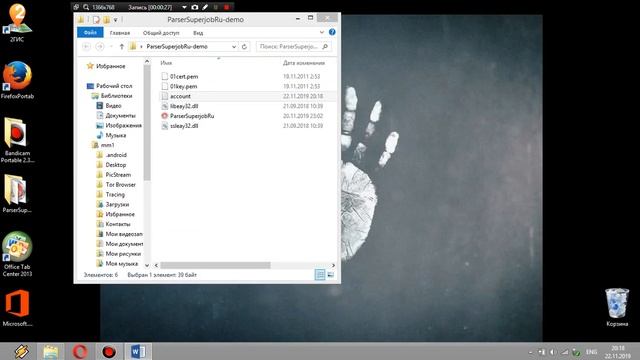Click the New folder quick access icon
This screenshot has height=360, width=640.
(x=107, y=20)
